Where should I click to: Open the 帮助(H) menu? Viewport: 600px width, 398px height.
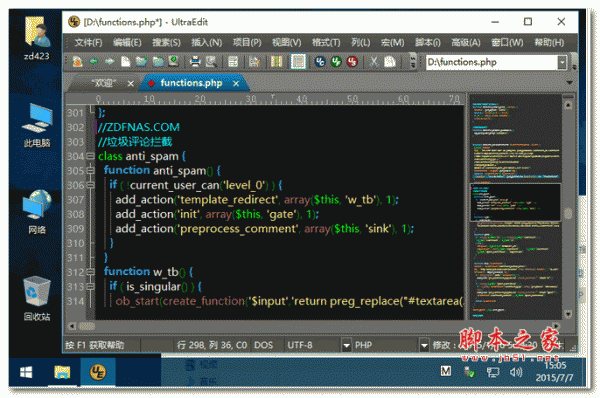click(x=549, y=42)
